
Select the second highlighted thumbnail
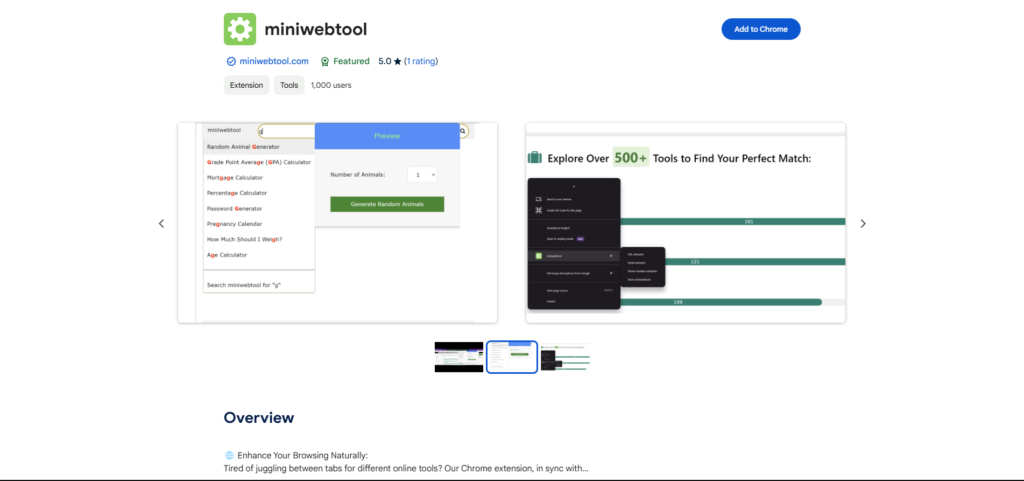(512, 357)
